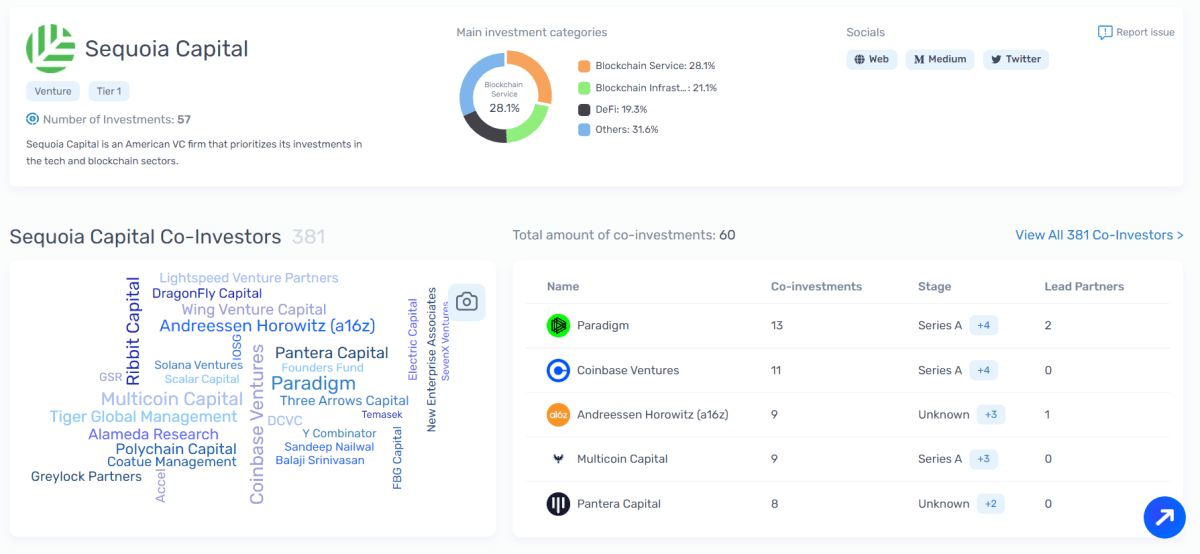The height and width of the screenshot is (554, 1200).
Task: Select the dark DeFi legend swatch
Action: (584, 109)
